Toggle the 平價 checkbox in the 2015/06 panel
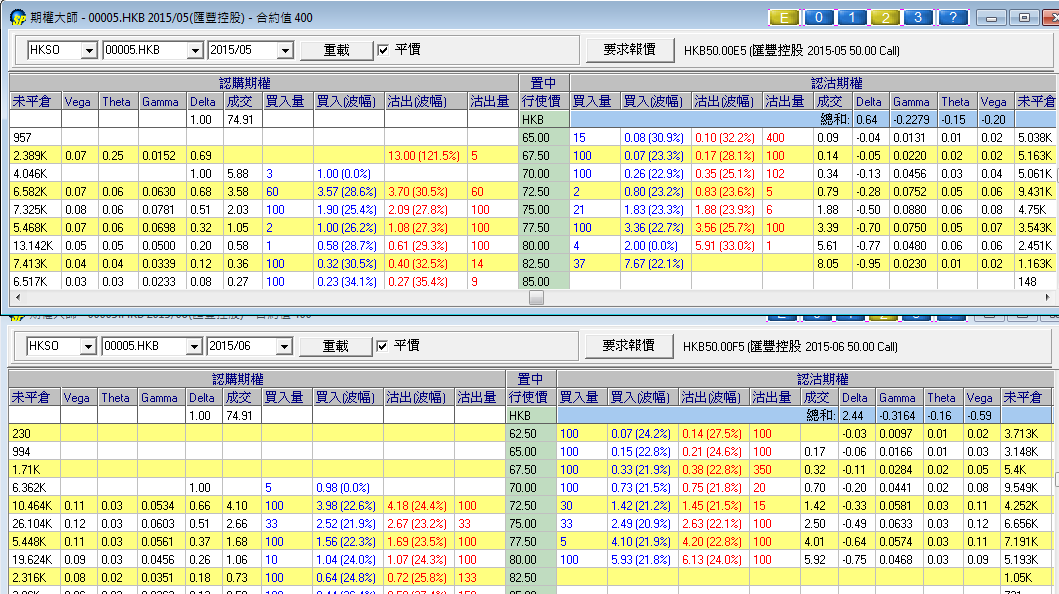Image resolution: width=1059 pixels, height=594 pixels. coord(383,346)
